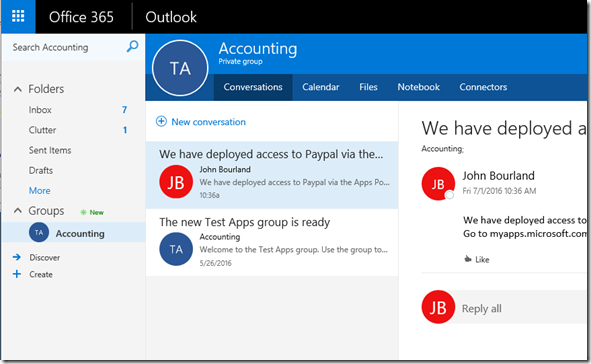The image size is (591, 364).
Task: Open the Sent Items folder
Action: [x=50, y=150]
